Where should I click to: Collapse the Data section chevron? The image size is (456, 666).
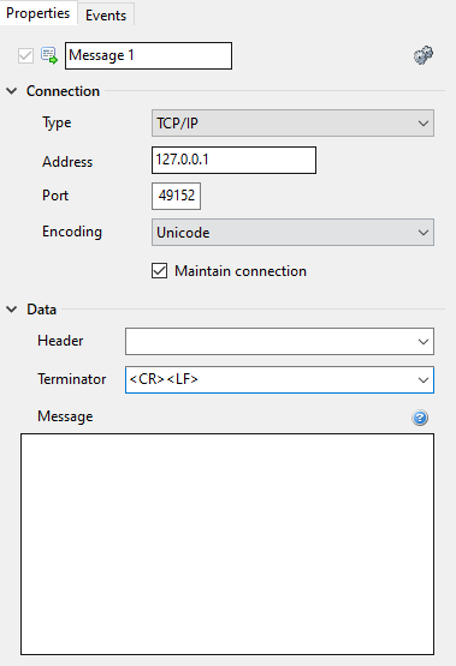pyautogui.click(x=12, y=309)
